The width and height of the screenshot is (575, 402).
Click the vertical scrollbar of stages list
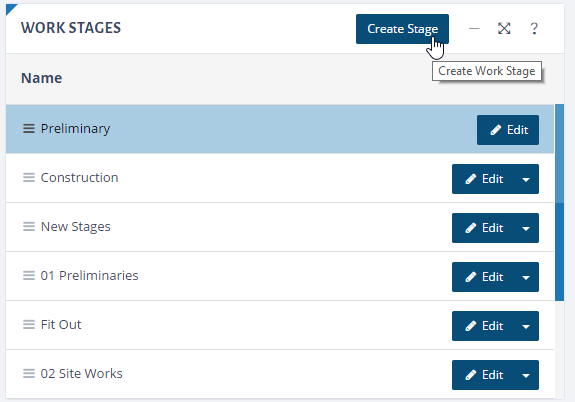click(559, 202)
